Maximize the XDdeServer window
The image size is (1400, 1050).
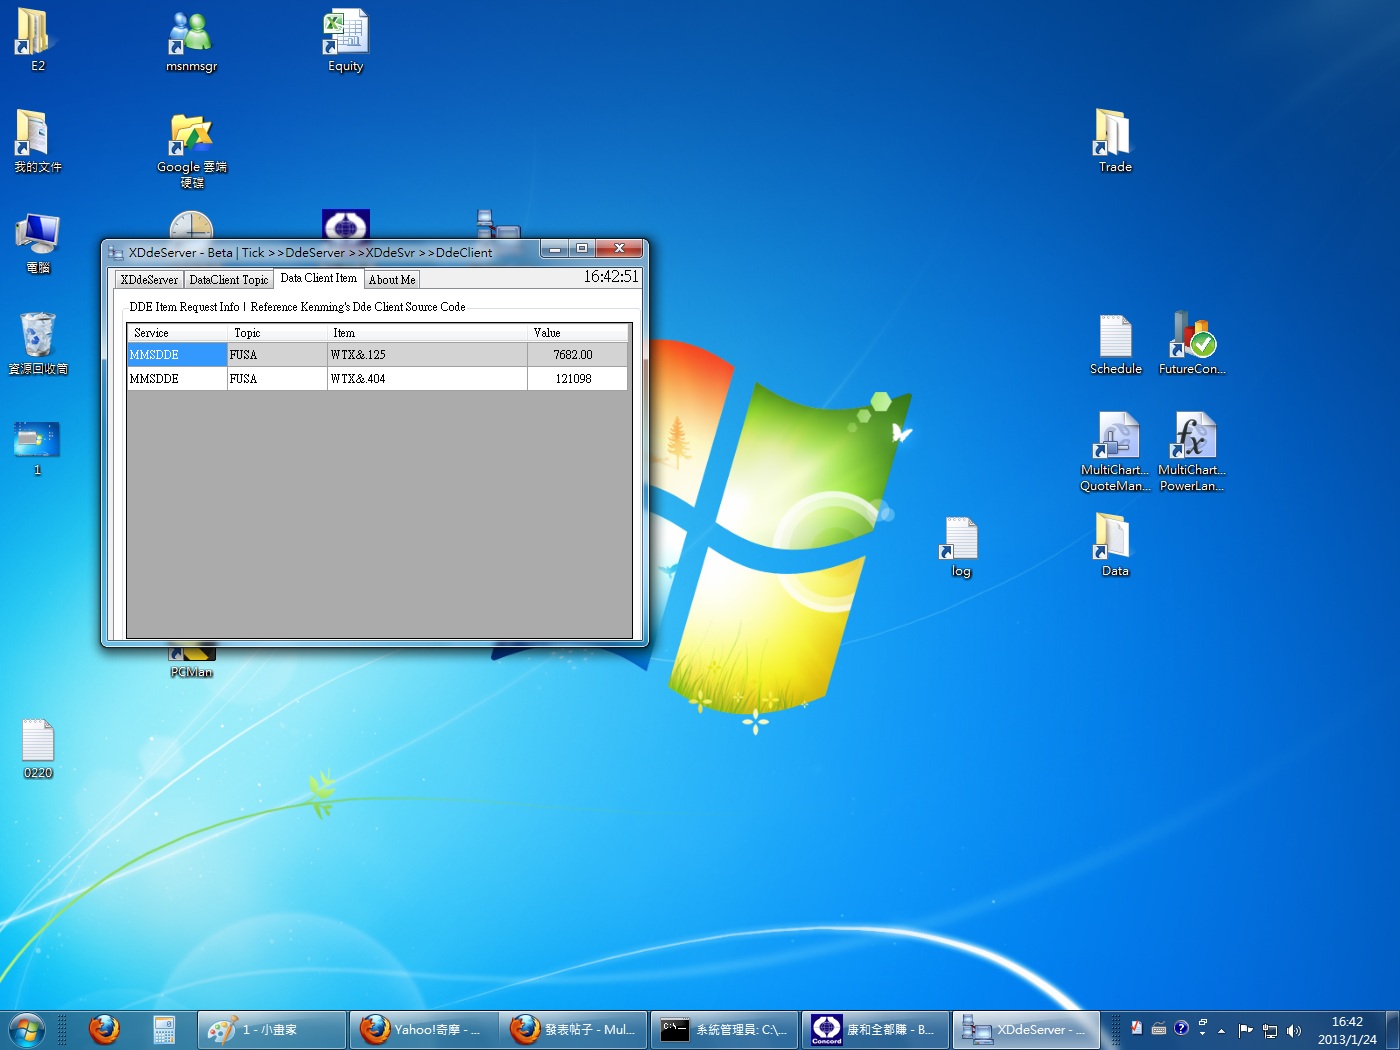pyautogui.click(x=582, y=248)
